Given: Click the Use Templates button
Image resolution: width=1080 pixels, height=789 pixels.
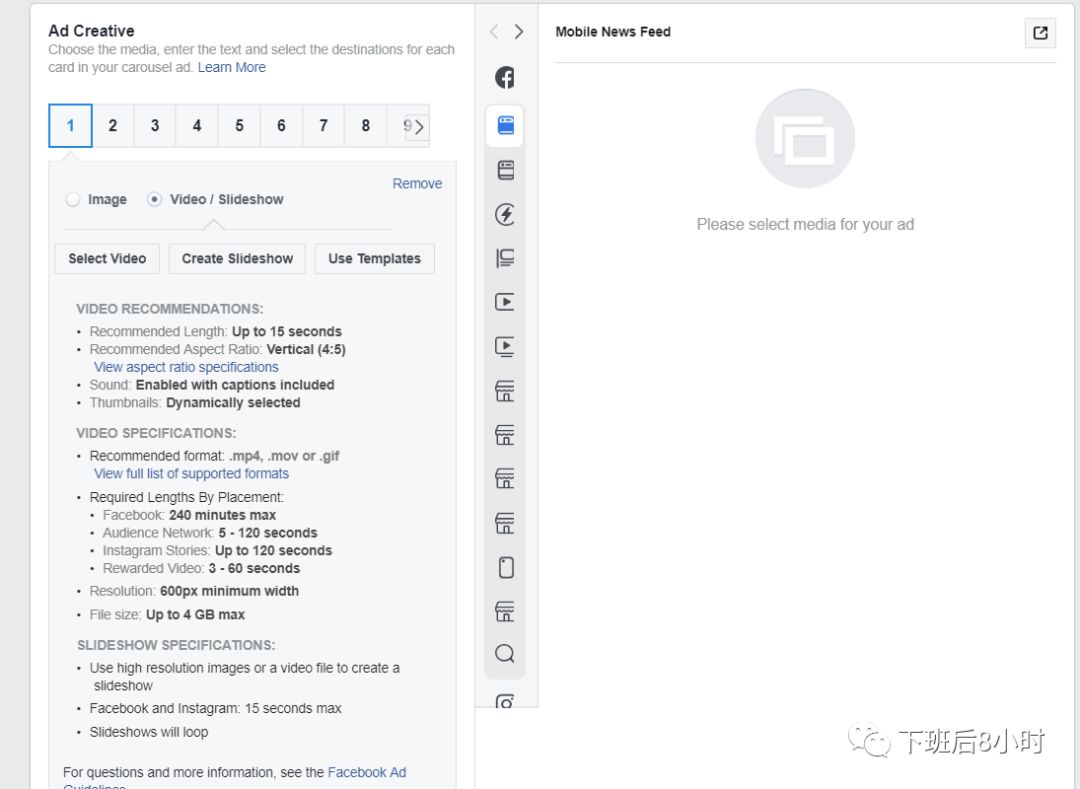Looking at the screenshot, I should (374, 259).
